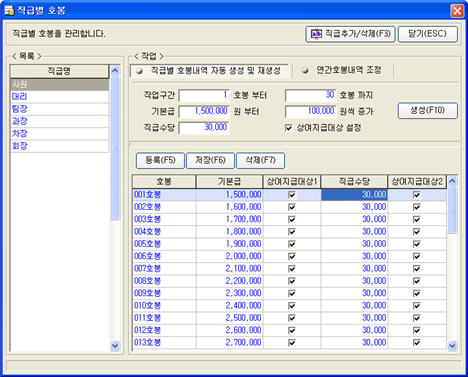Click the 삭제(F7) button
The height and width of the screenshot is (377, 468).
coord(260,161)
